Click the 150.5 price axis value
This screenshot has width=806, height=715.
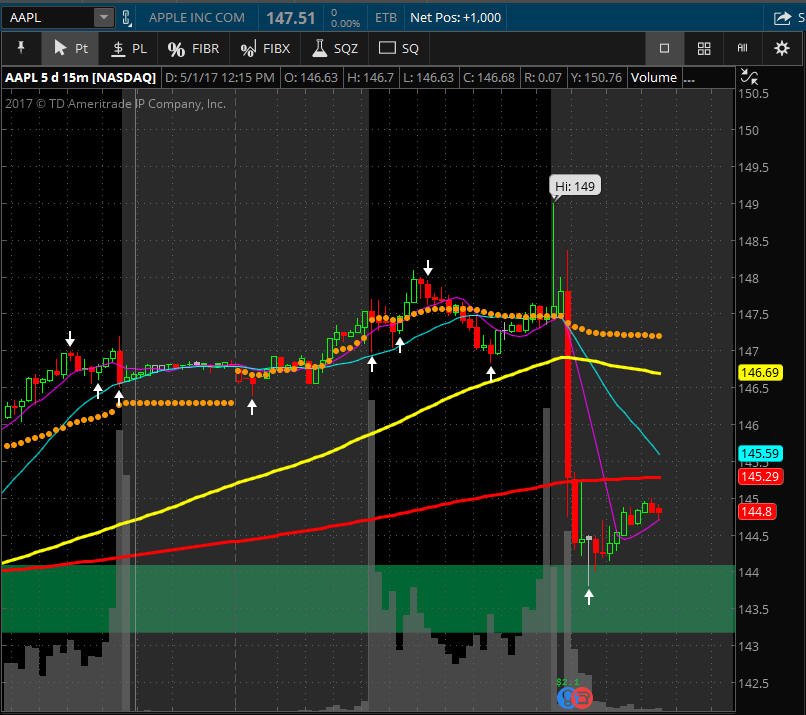click(753, 94)
